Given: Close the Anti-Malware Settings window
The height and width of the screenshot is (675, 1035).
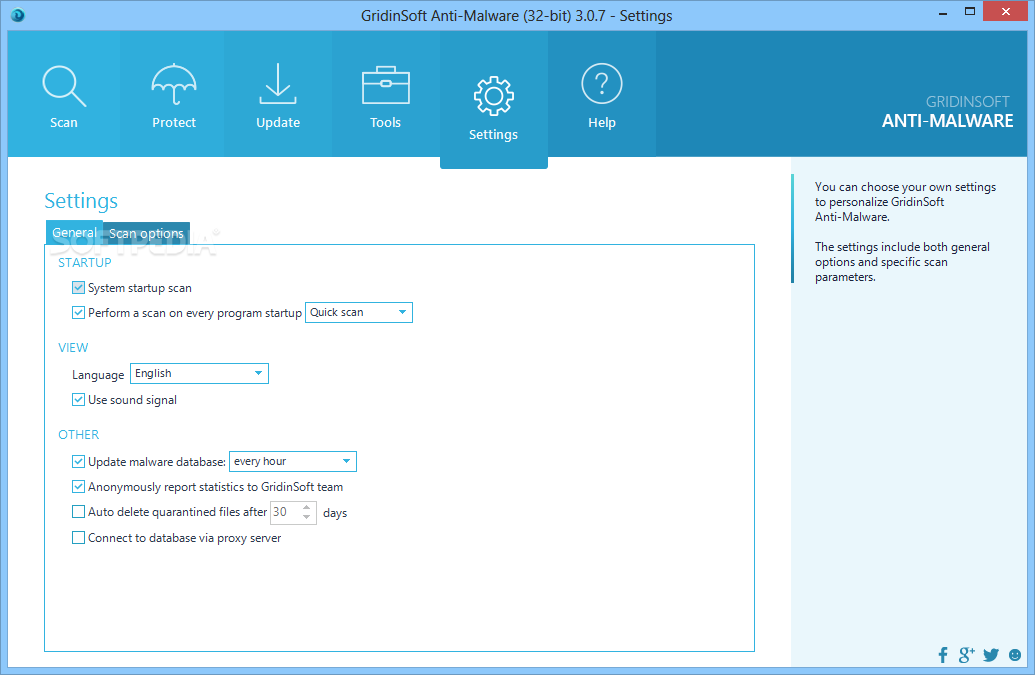Looking at the screenshot, I should (x=1005, y=11).
